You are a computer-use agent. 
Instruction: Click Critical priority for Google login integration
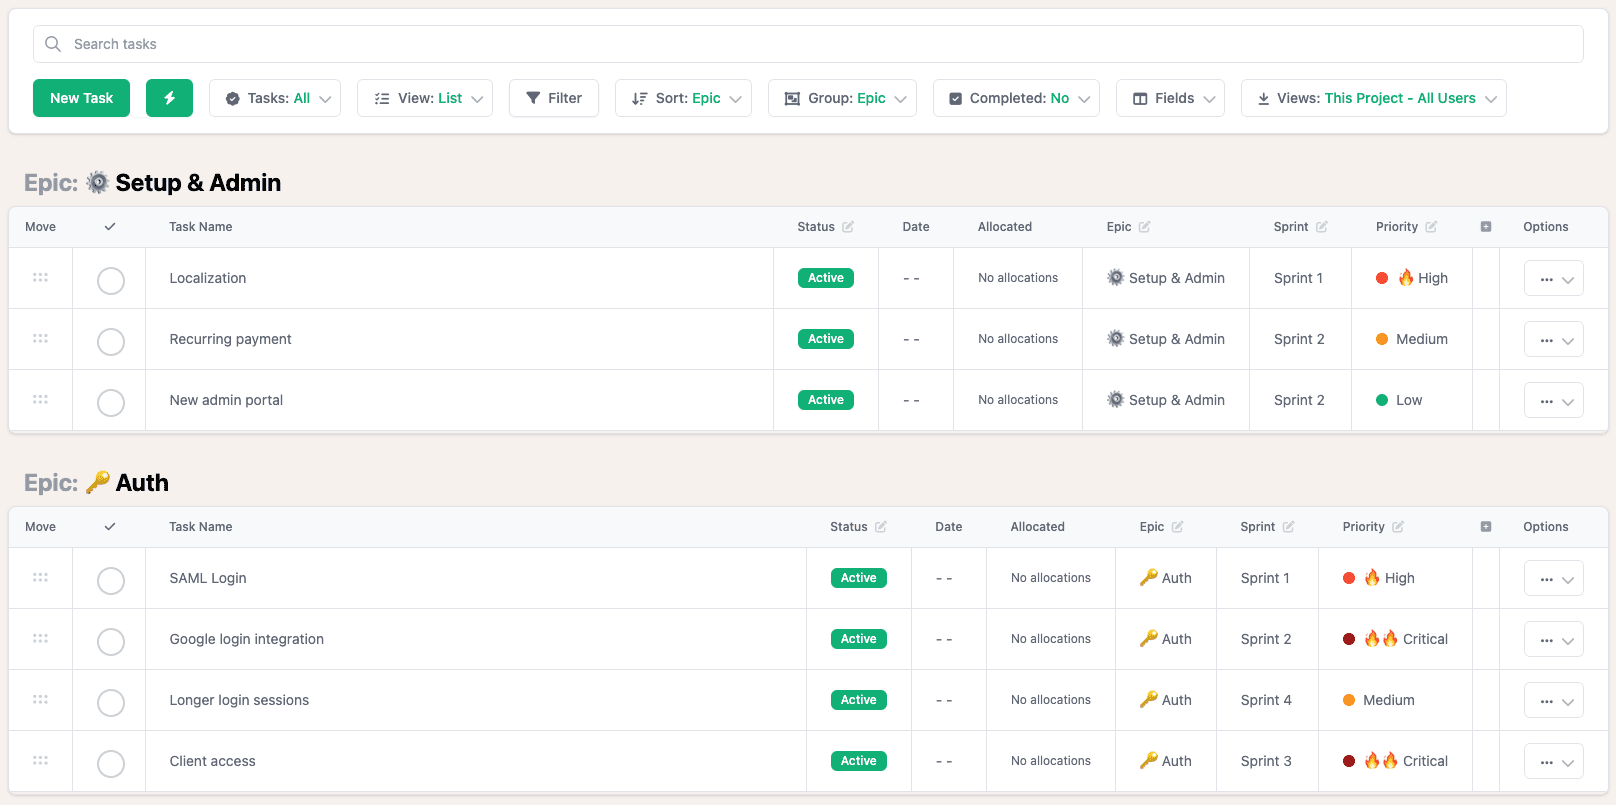pyautogui.click(x=1395, y=639)
